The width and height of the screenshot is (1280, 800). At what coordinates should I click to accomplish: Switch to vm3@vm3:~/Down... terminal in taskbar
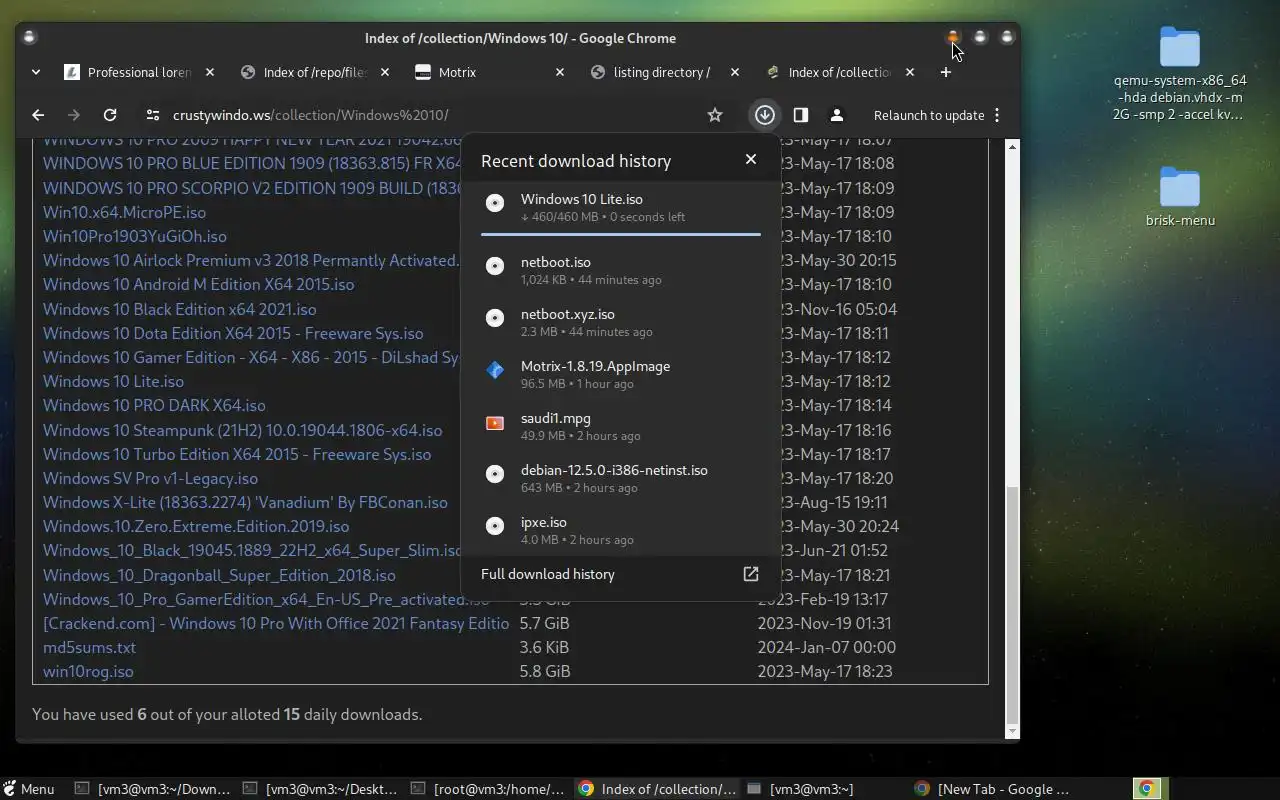pyautogui.click(x=153, y=789)
